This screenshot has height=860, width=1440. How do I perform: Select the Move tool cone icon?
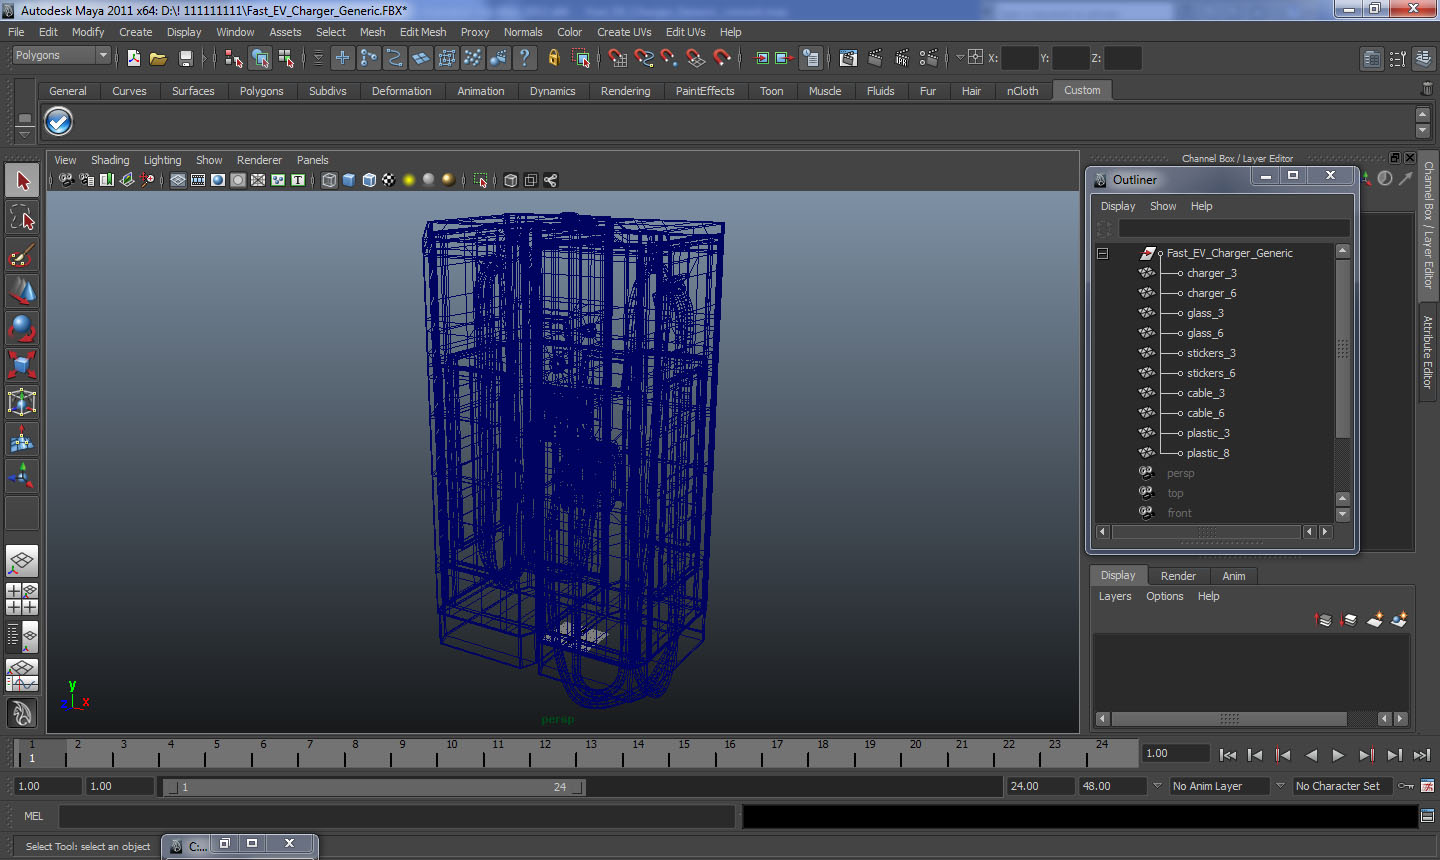(22, 291)
